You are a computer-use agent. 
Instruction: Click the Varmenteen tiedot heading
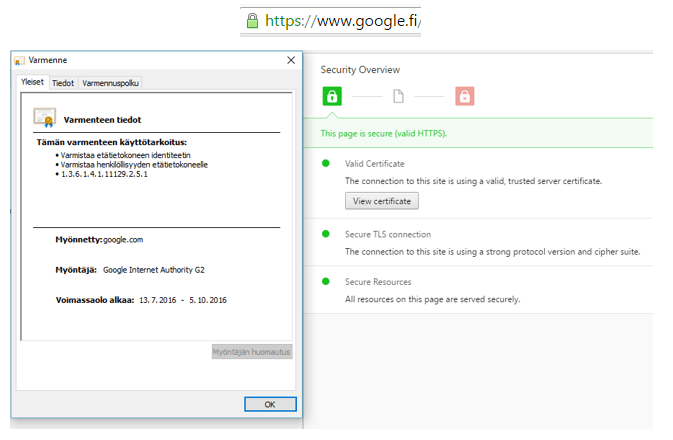(102, 120)
